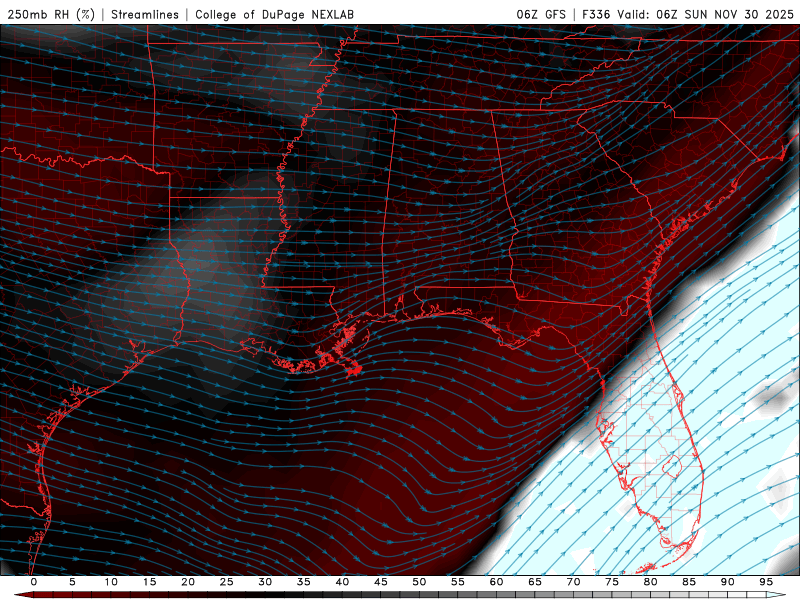Click the '5' value on the color scale
Viewport: 800px width, 600px height.
pos(72,582)
